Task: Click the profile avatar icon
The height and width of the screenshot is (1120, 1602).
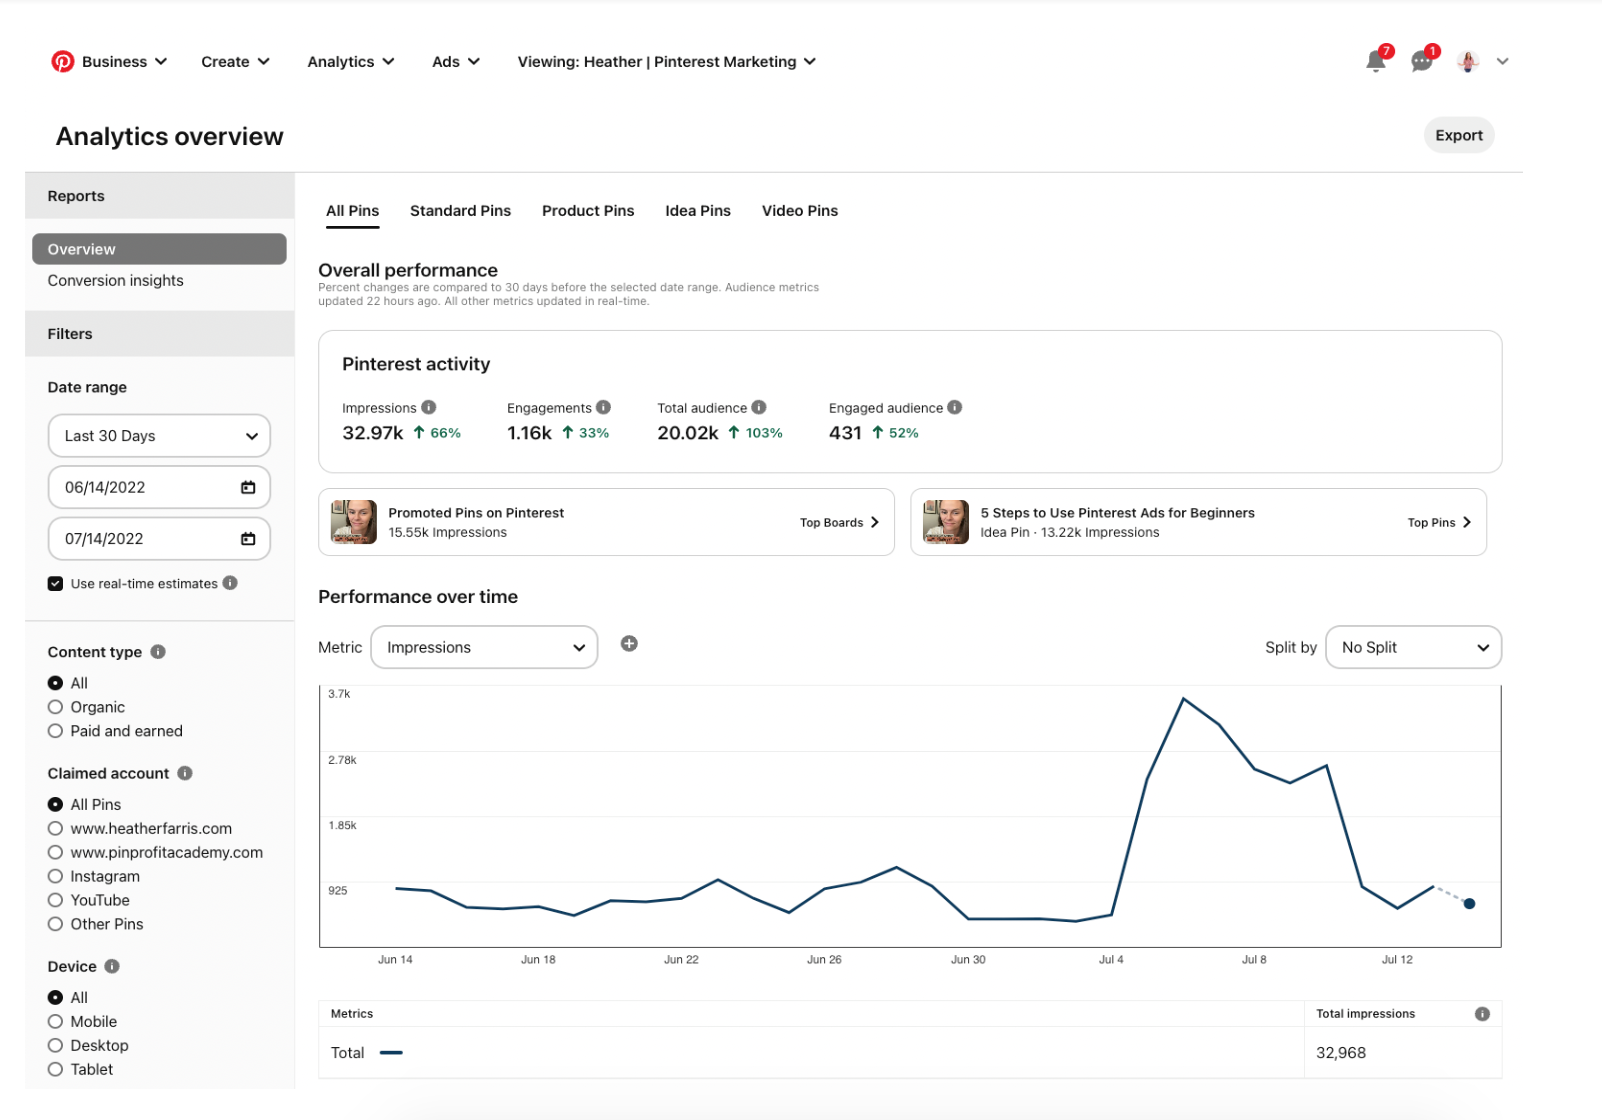Action: click(x=1468, y=62)
